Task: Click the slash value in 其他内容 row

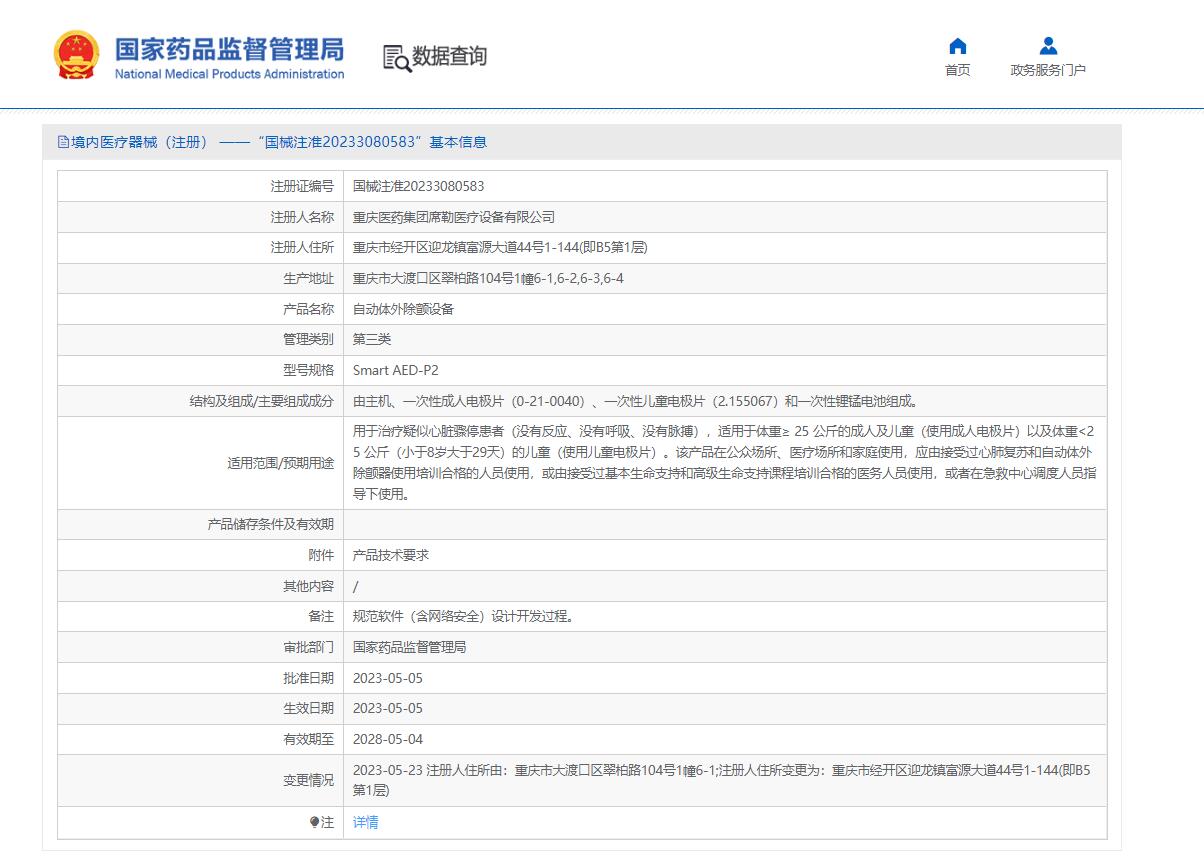Action: [x=355, y=586]
